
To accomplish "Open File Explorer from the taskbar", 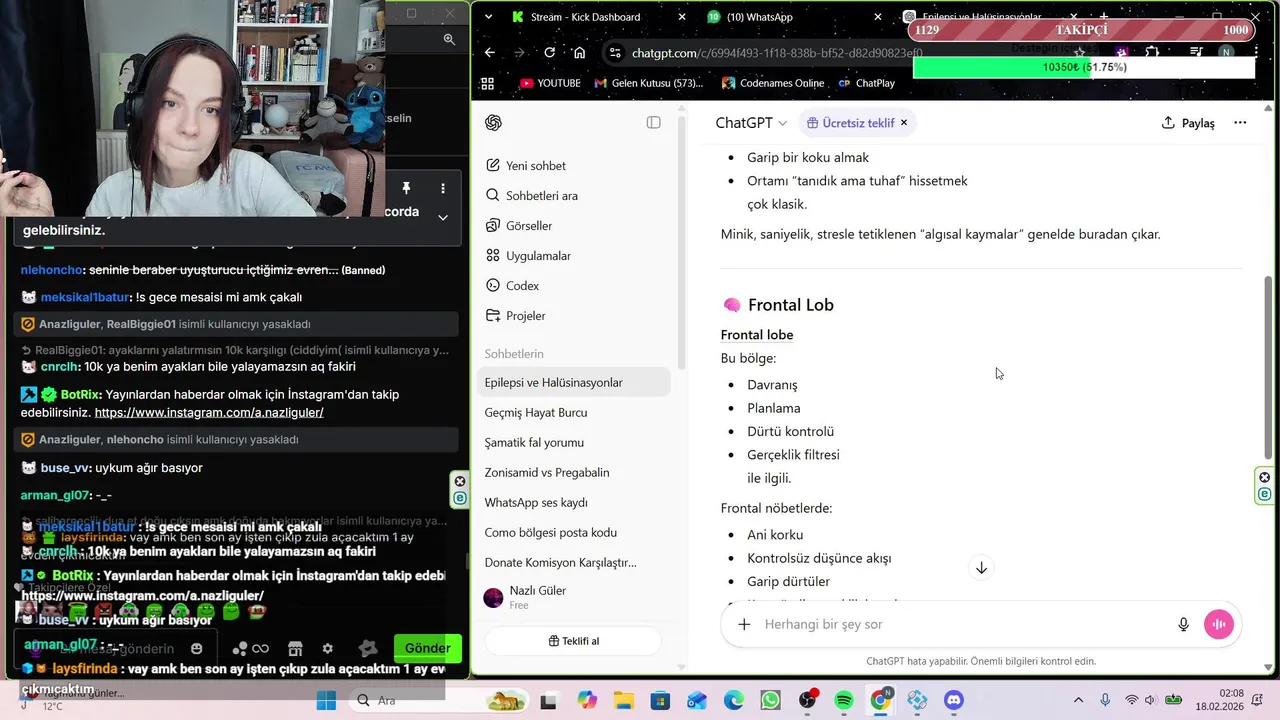I will coord(623,701).
